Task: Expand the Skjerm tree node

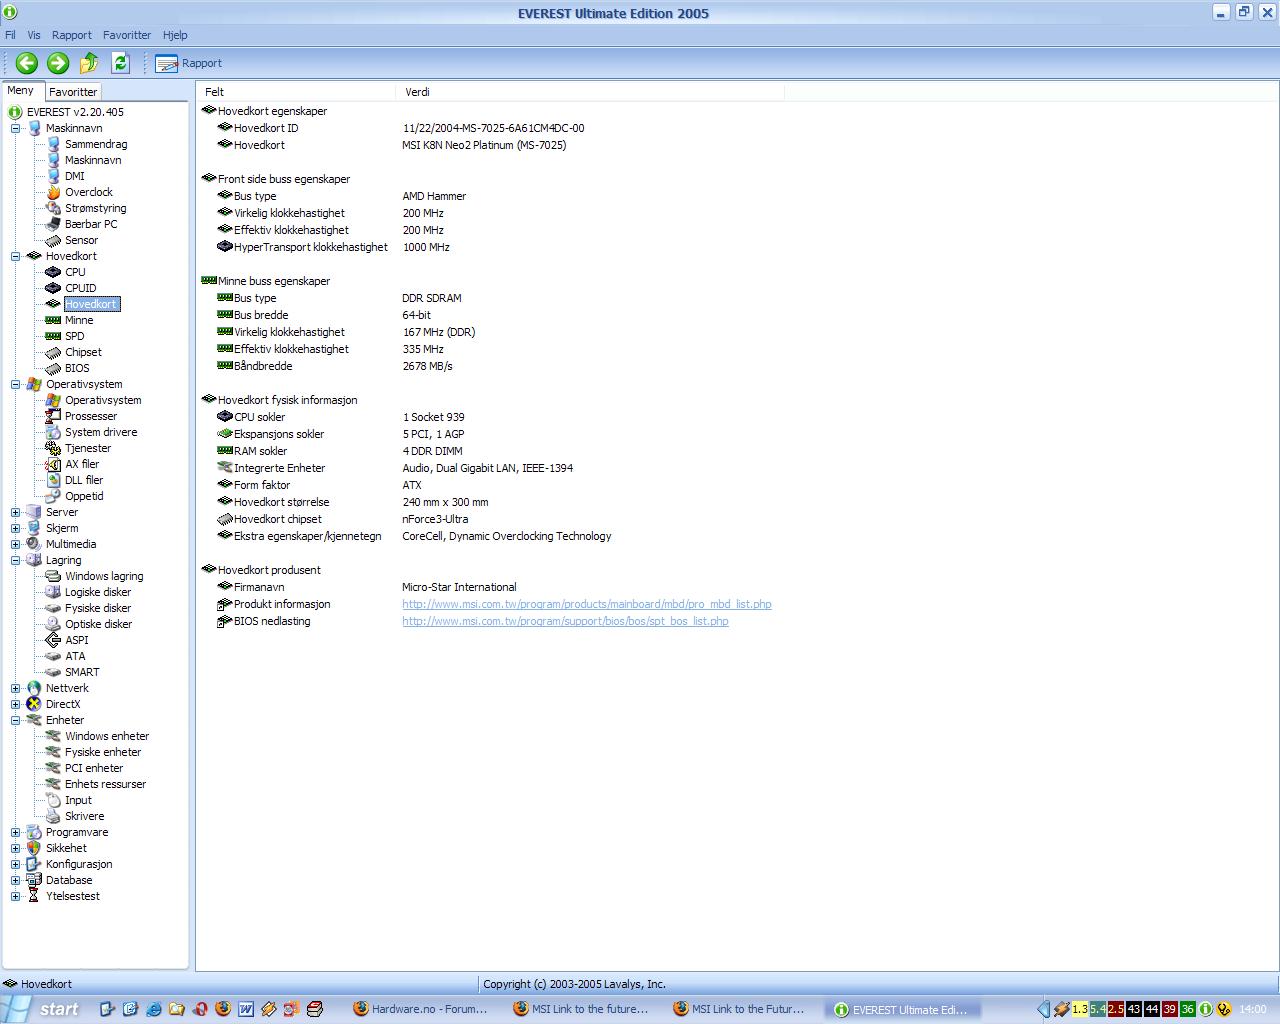Action: tap(16, 528)
